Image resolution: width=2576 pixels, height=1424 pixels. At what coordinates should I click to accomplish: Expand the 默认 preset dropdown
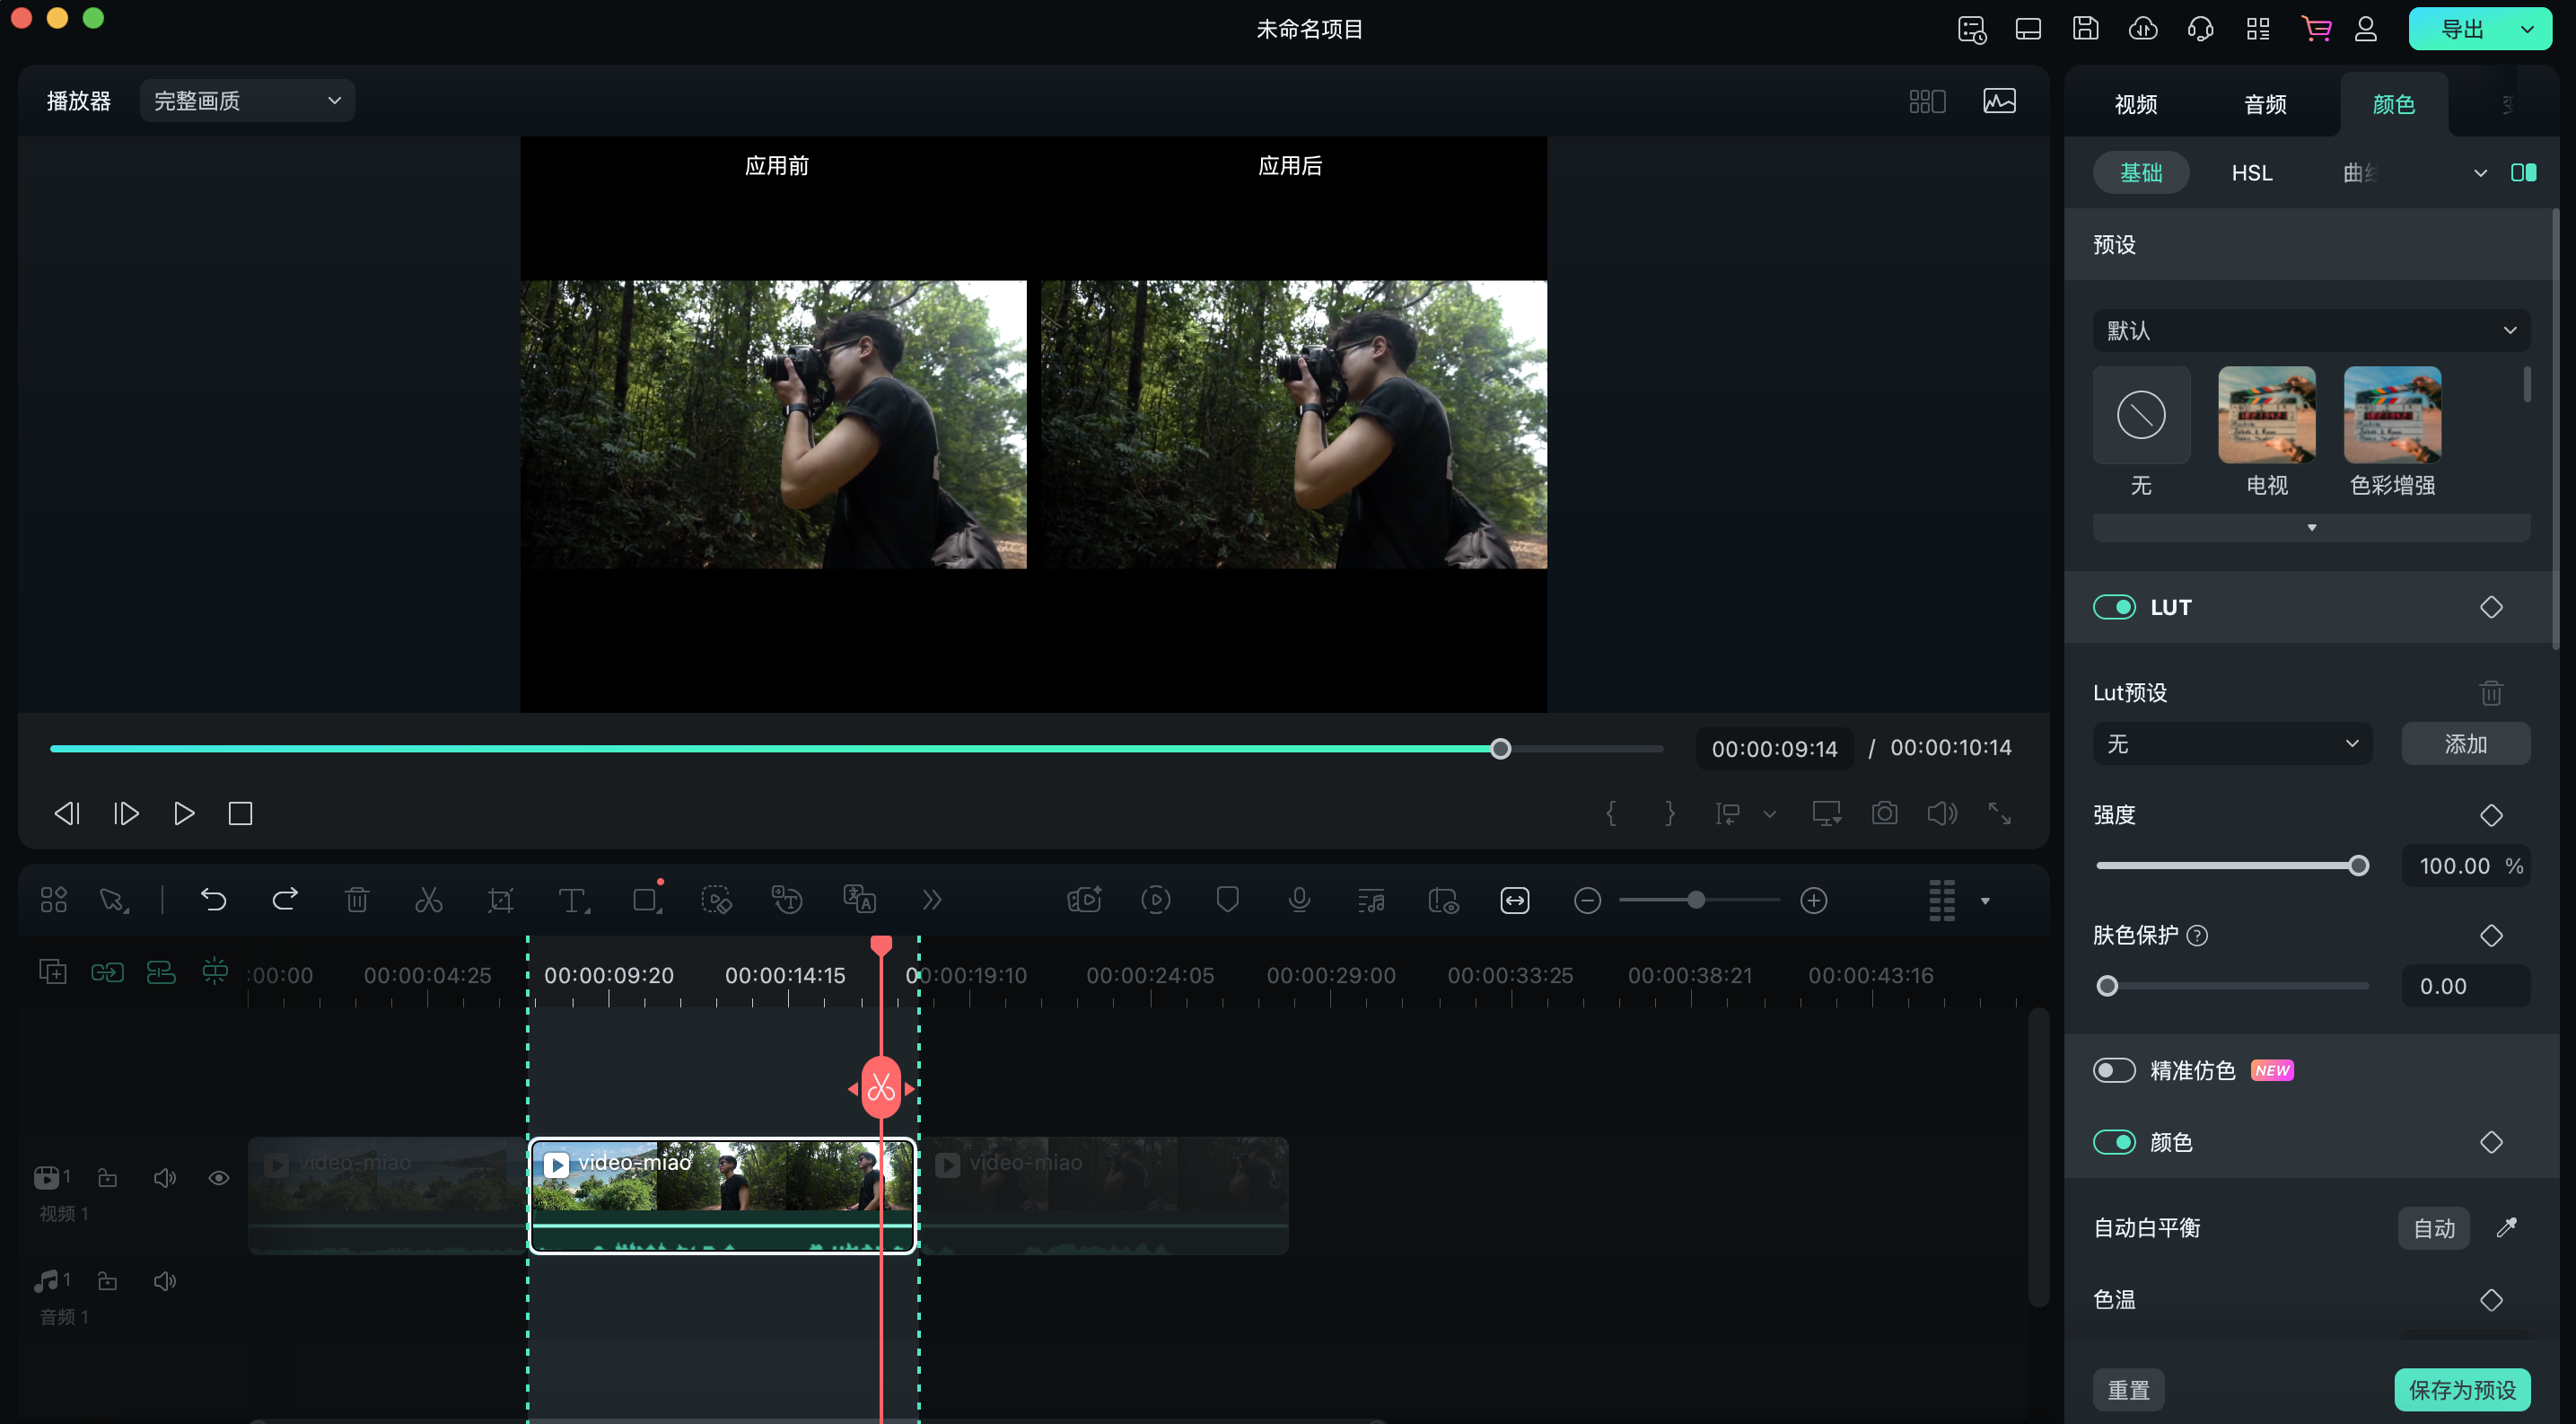coord(2310,331)
